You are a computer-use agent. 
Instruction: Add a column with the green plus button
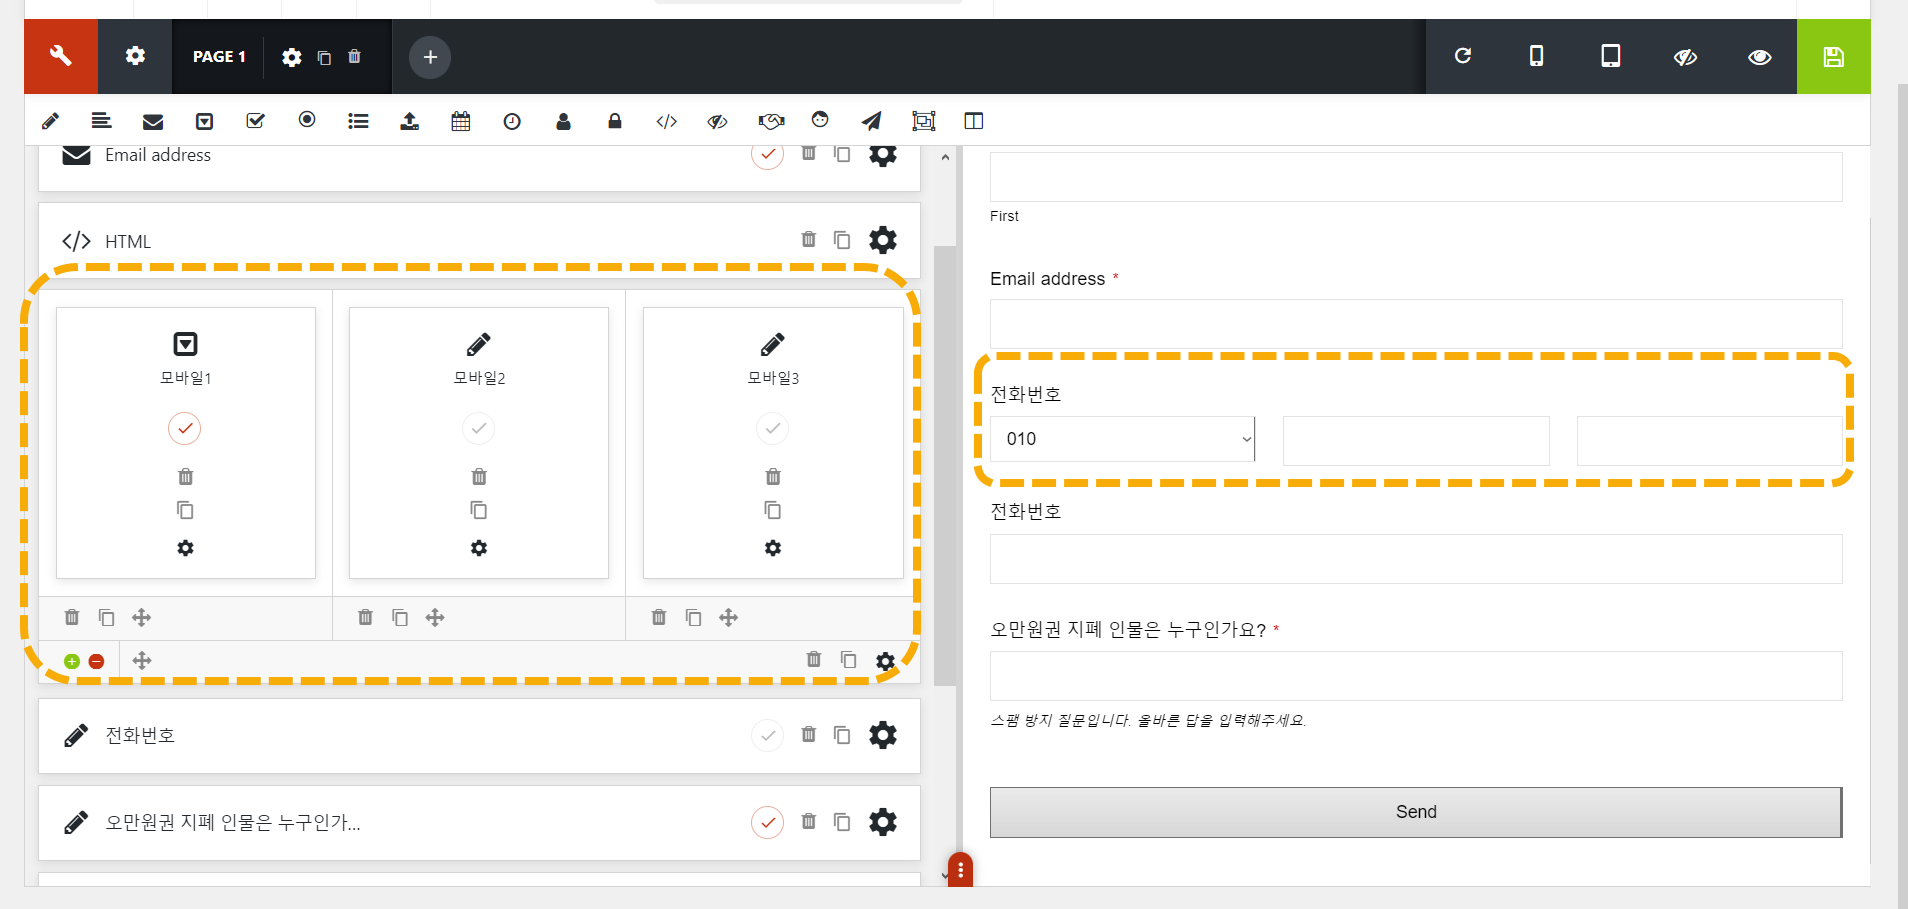coord(71,660)
